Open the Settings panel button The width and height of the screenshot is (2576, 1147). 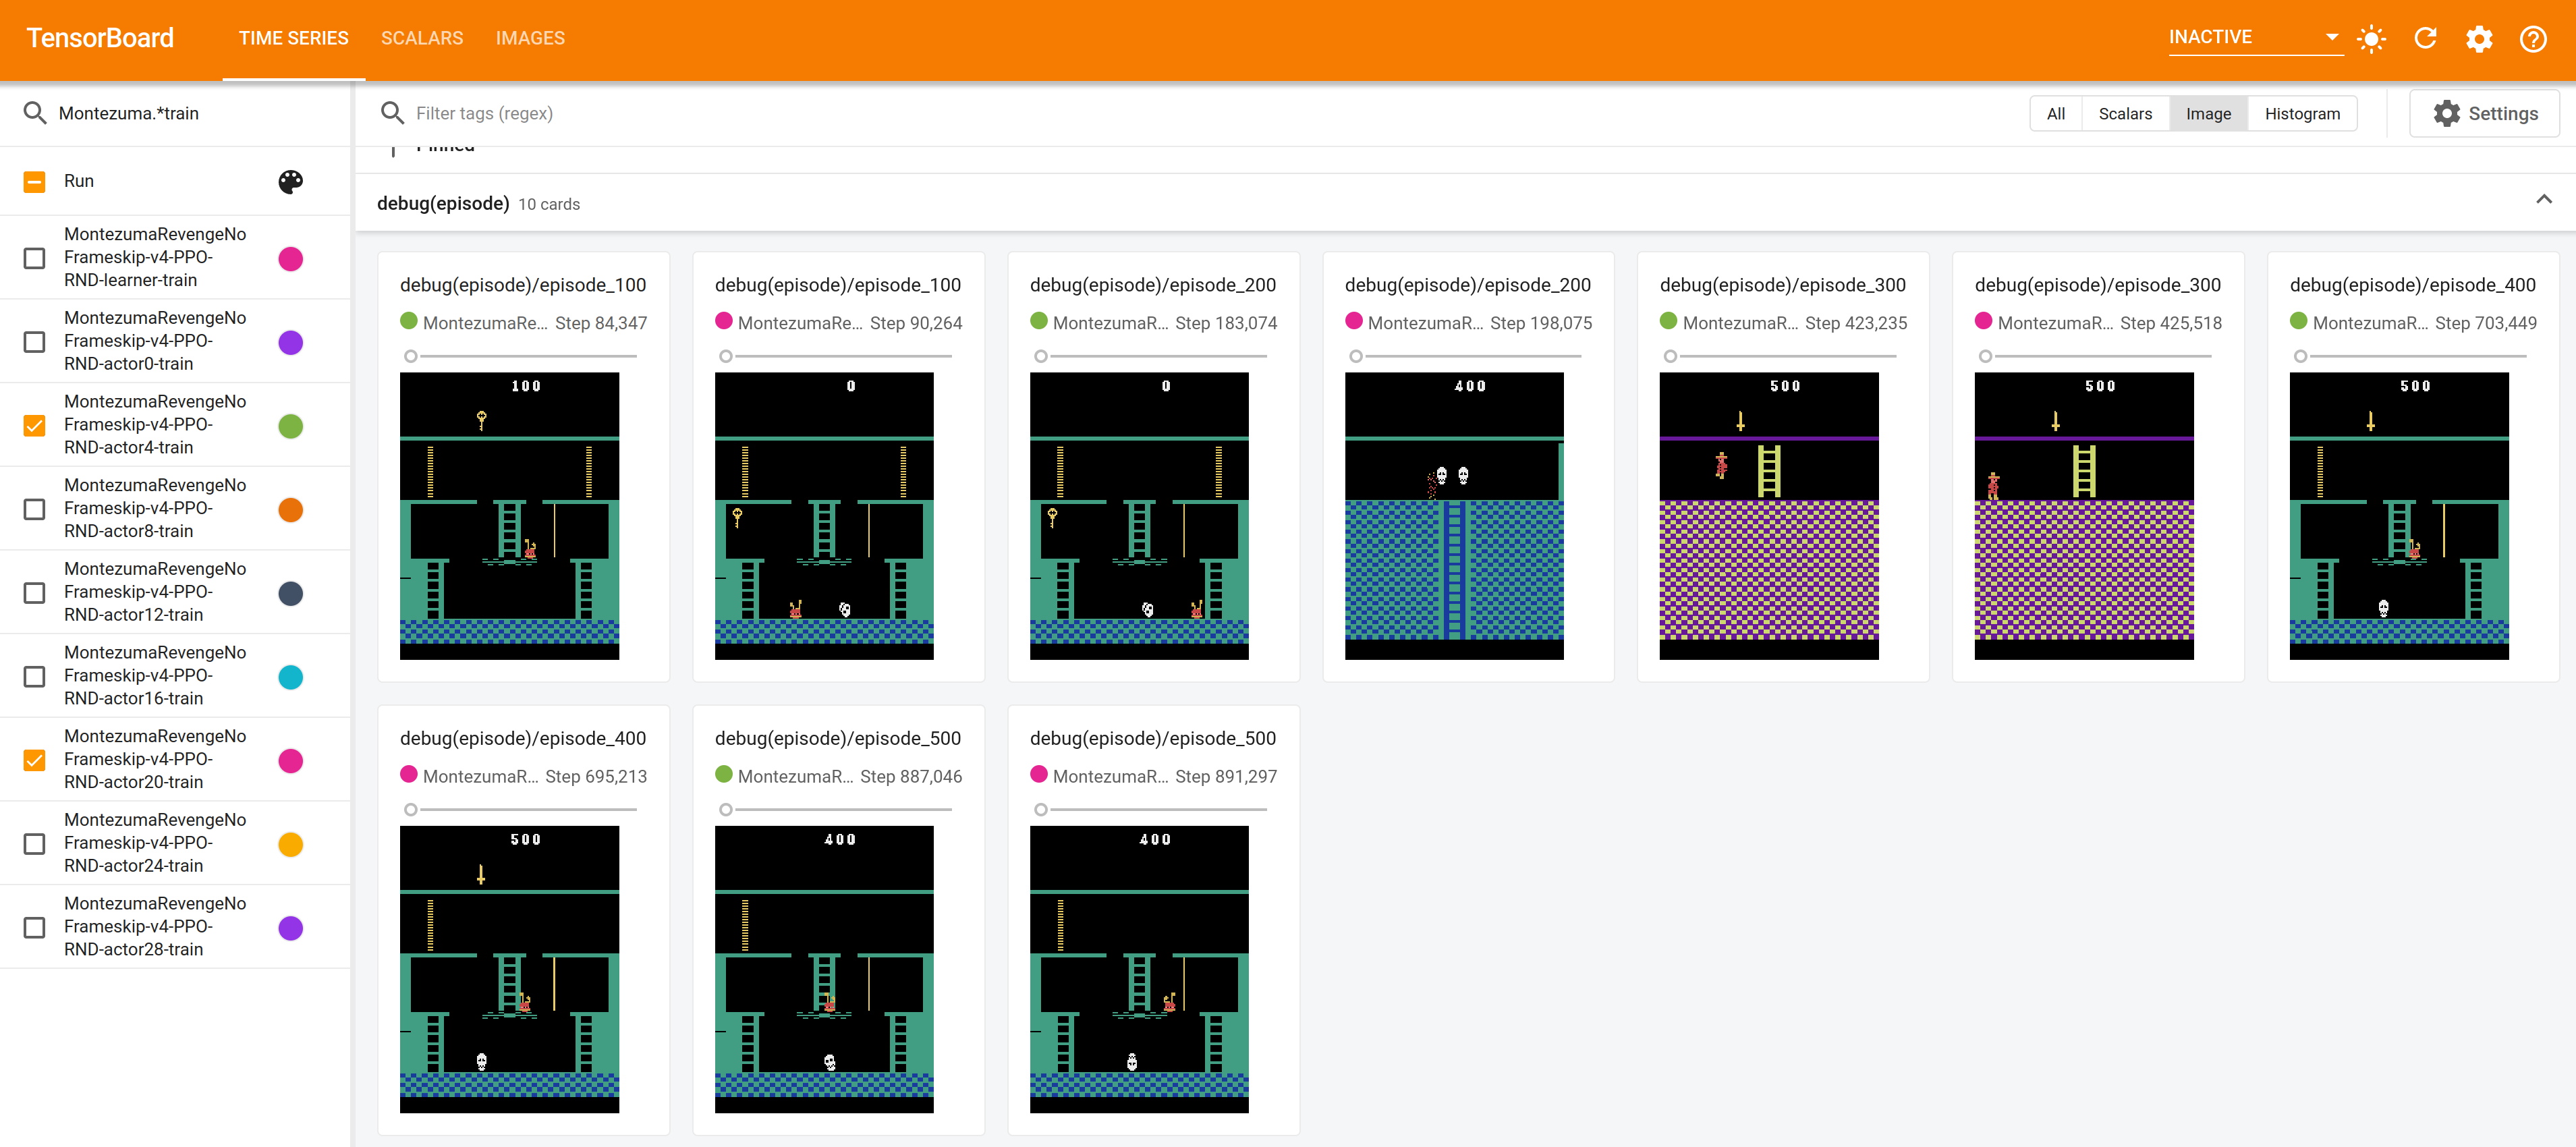[x=2484, y=114]
